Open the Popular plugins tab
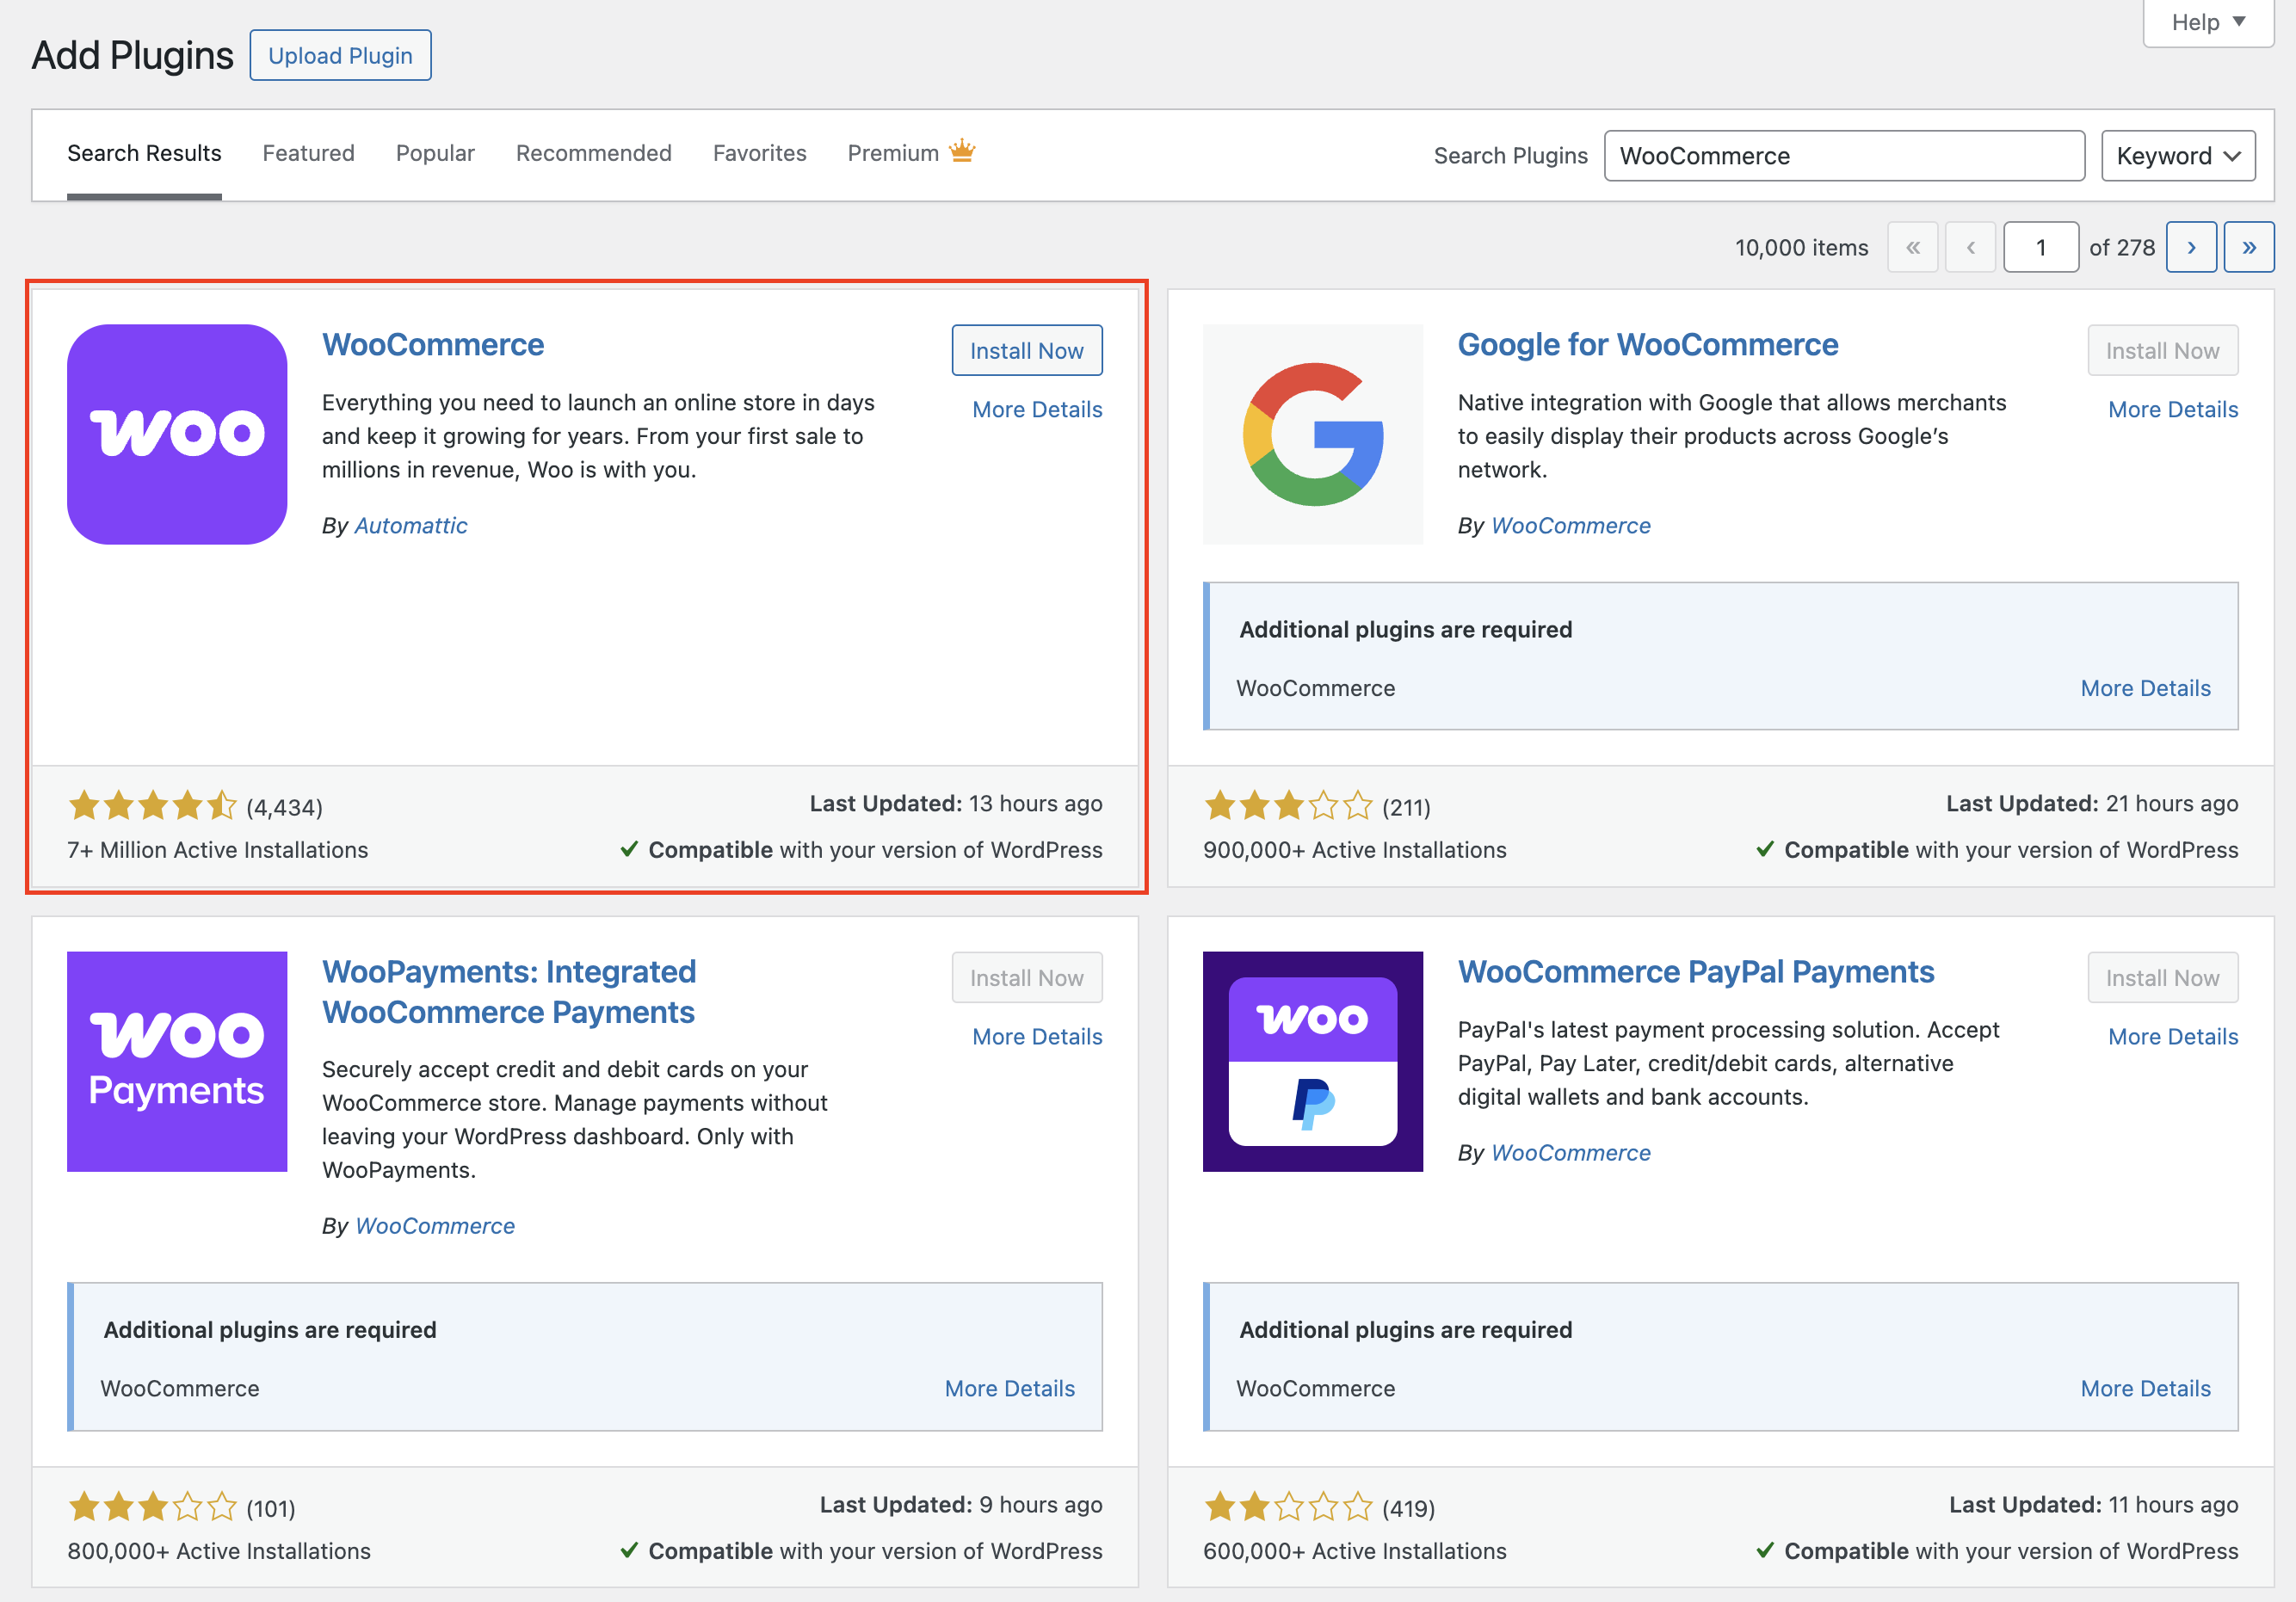The height and width of the screenshot is (1602, 2296). coord(435,153)
